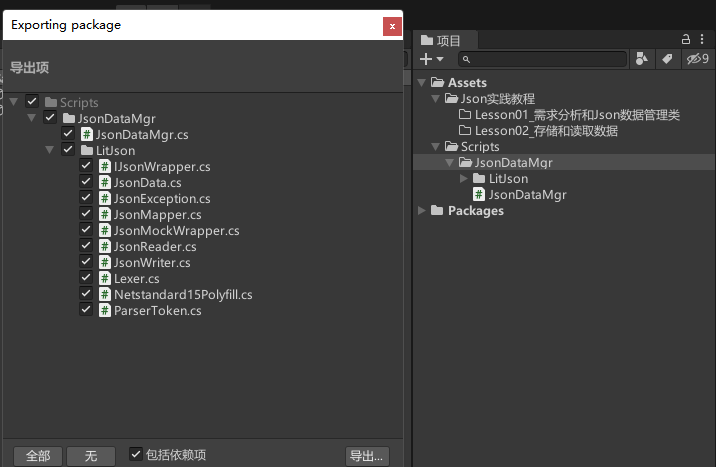
Task: Click the Lesson01 folder icon
Action: click(465, 115)
